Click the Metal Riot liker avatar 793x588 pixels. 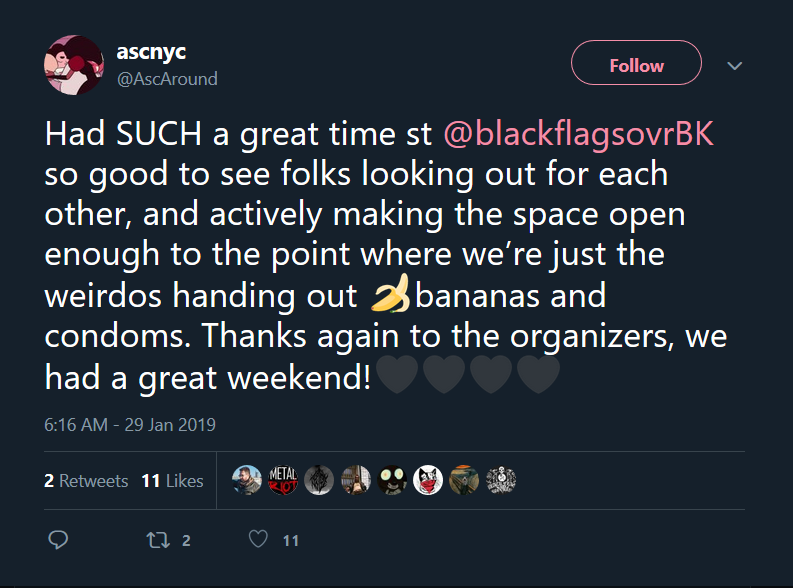(283, 481)
